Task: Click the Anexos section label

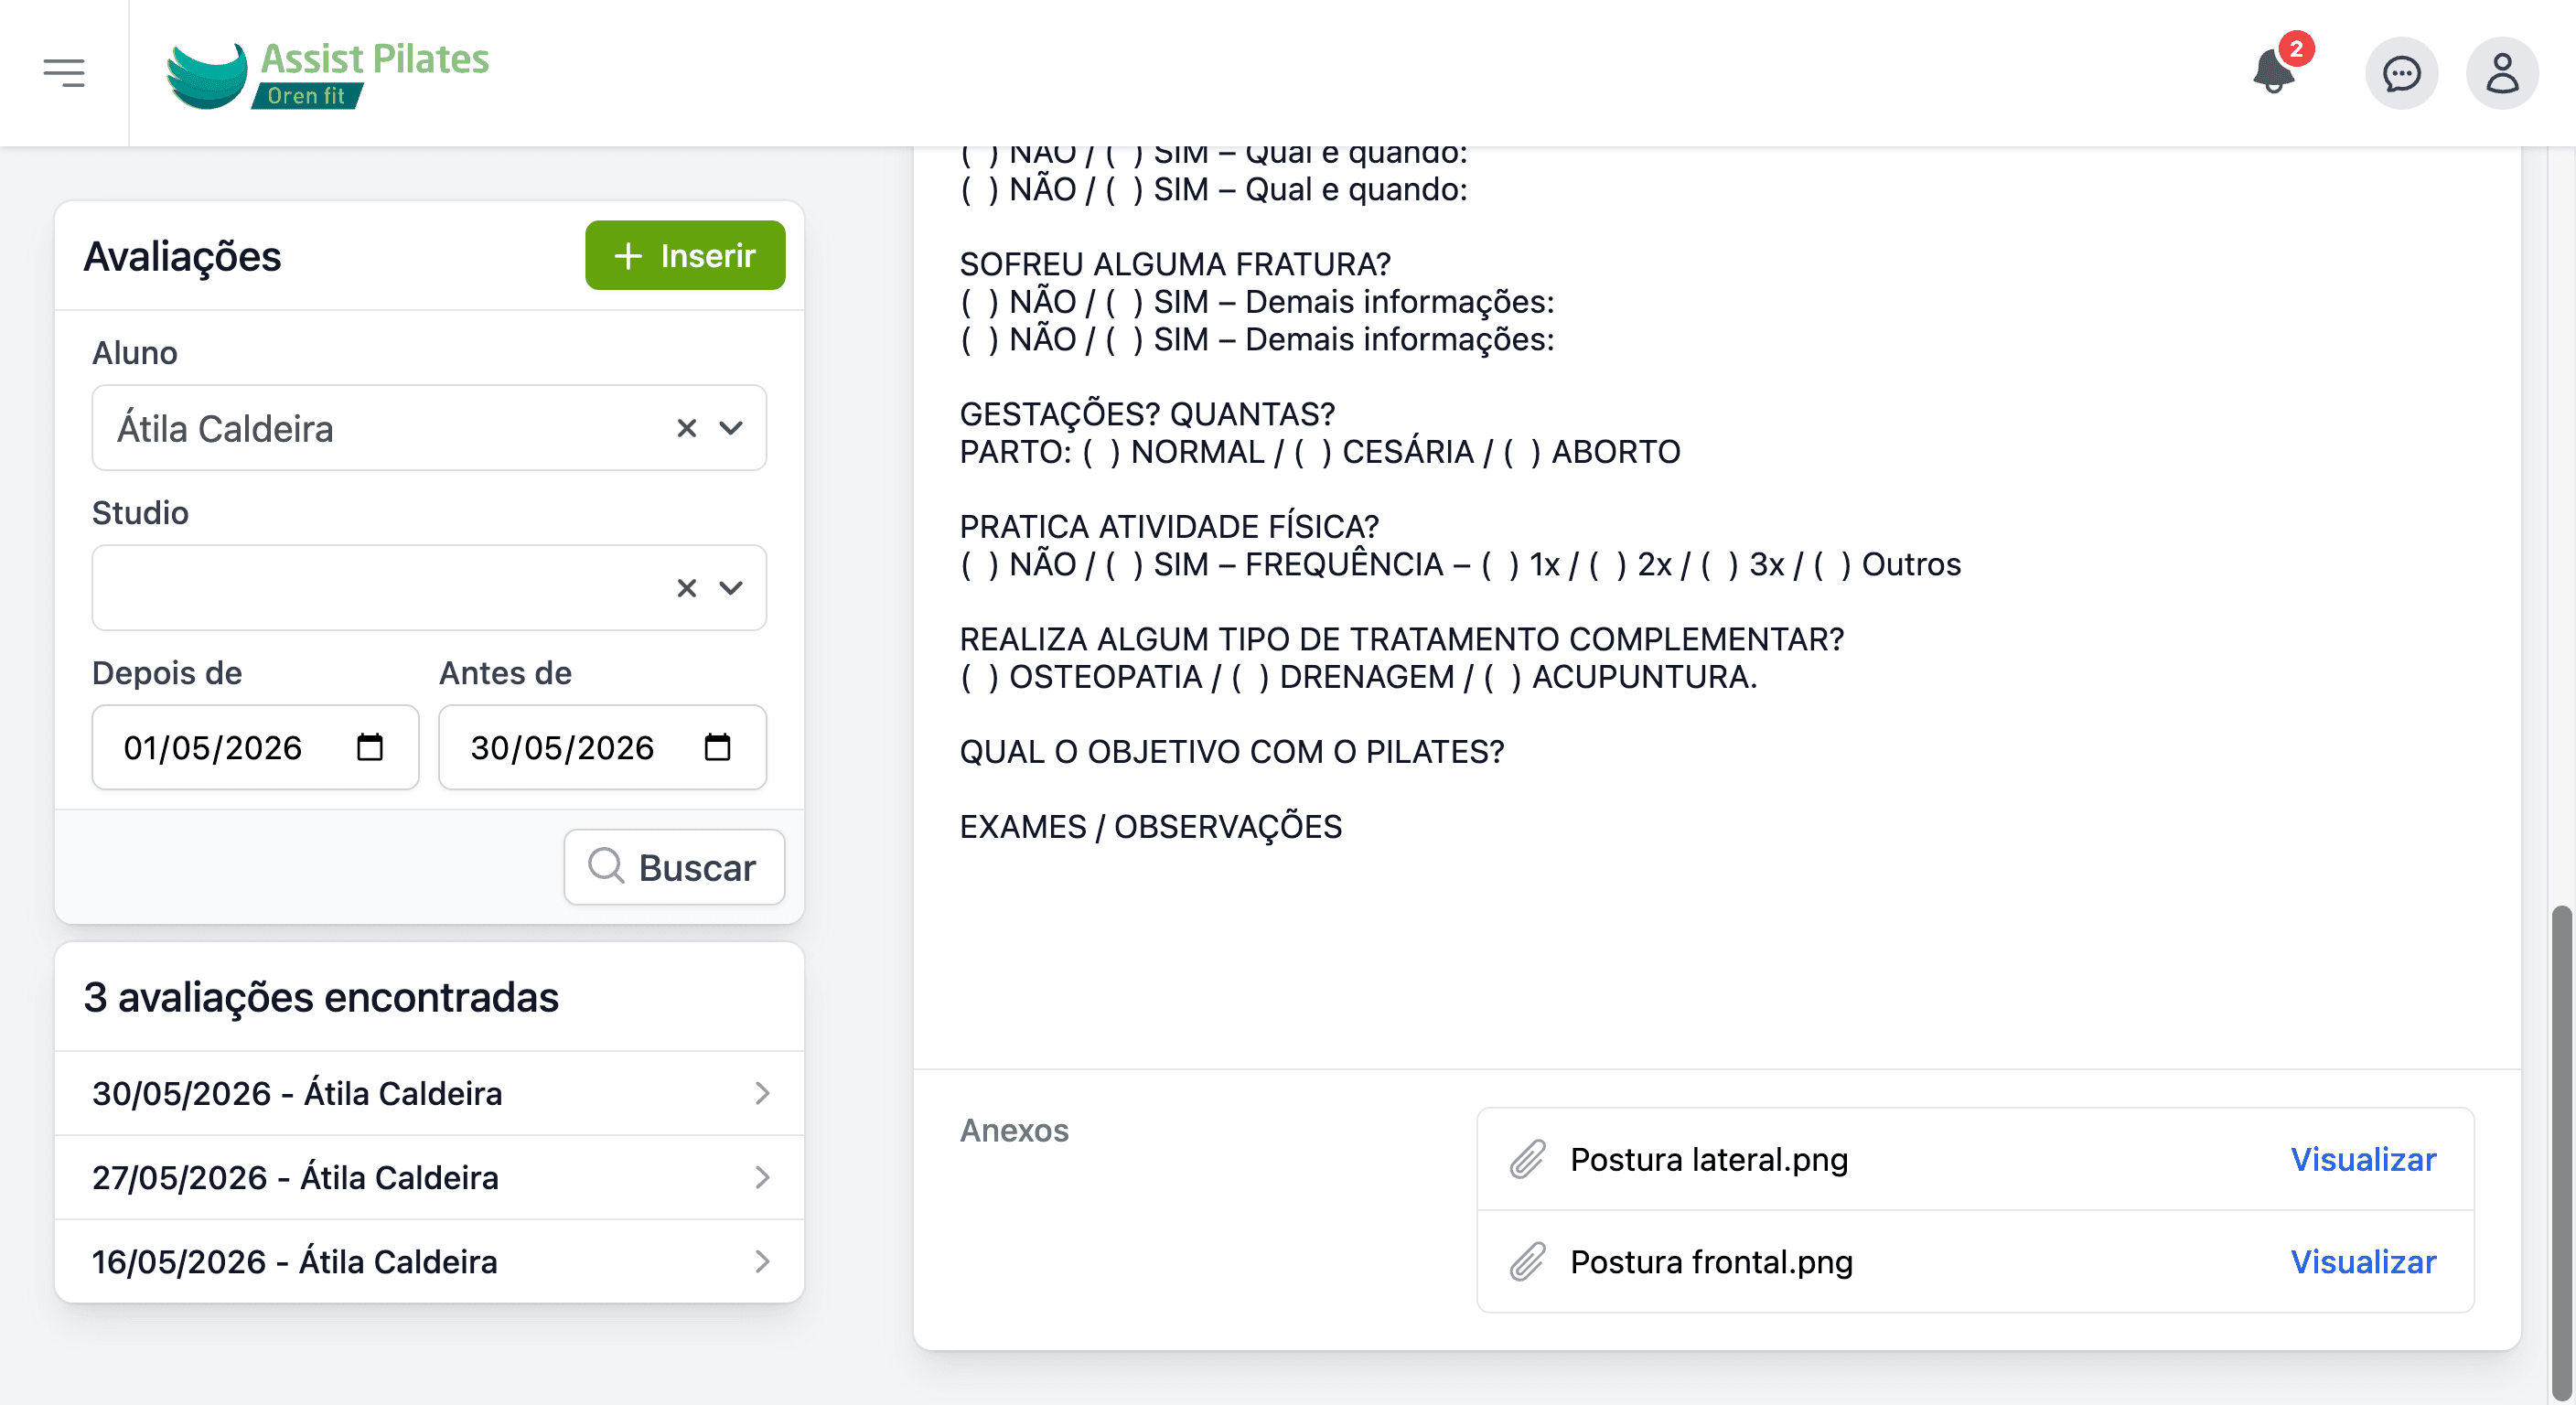Action: click(x=1014, y=1130)
